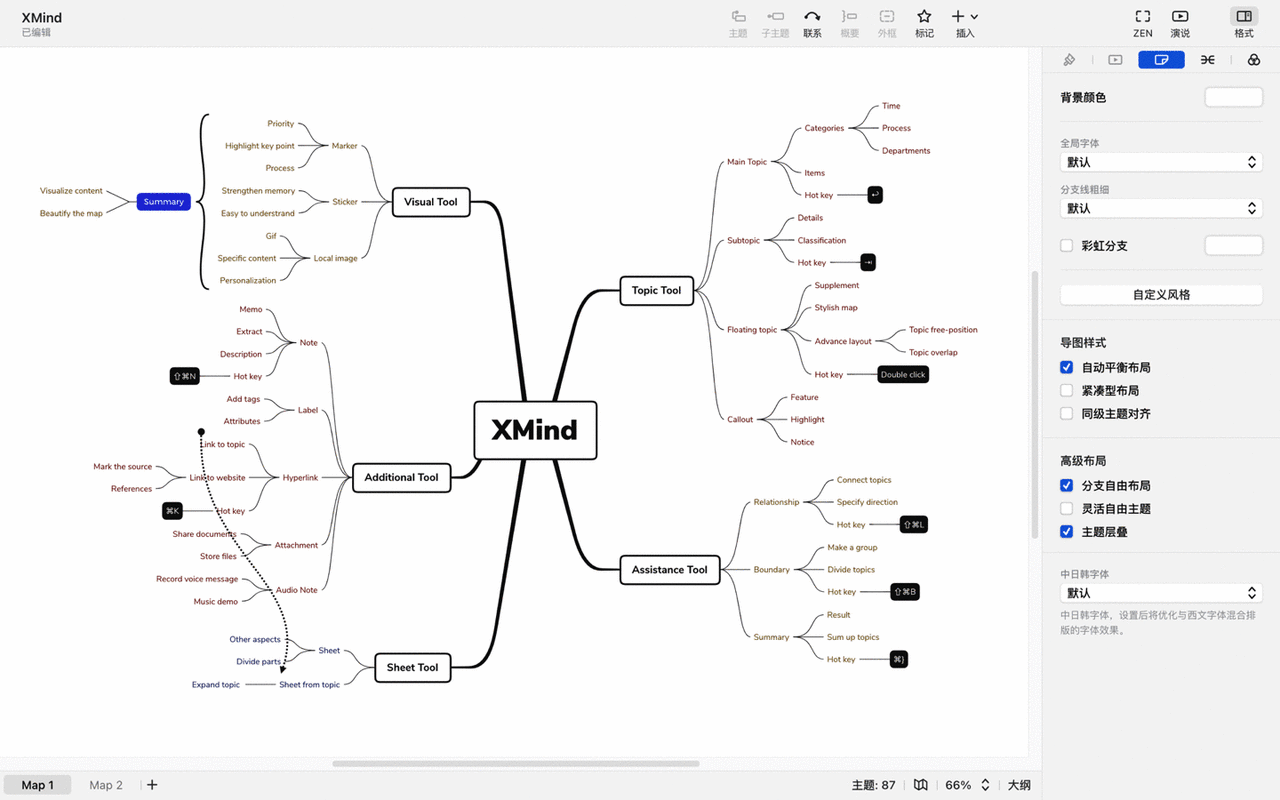Select the 主题 topic tool icon
This screenshot has height=800, width=1280.
pos(738,17)
